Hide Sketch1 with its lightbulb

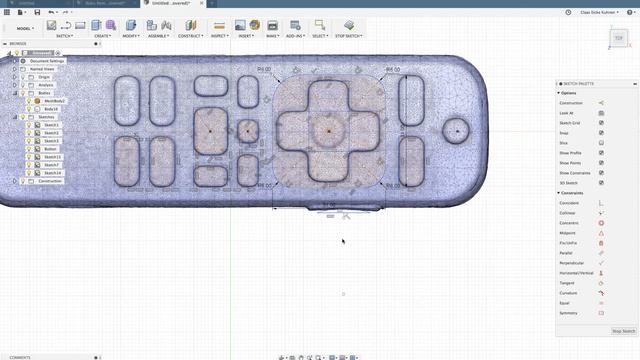coord(29,125)
